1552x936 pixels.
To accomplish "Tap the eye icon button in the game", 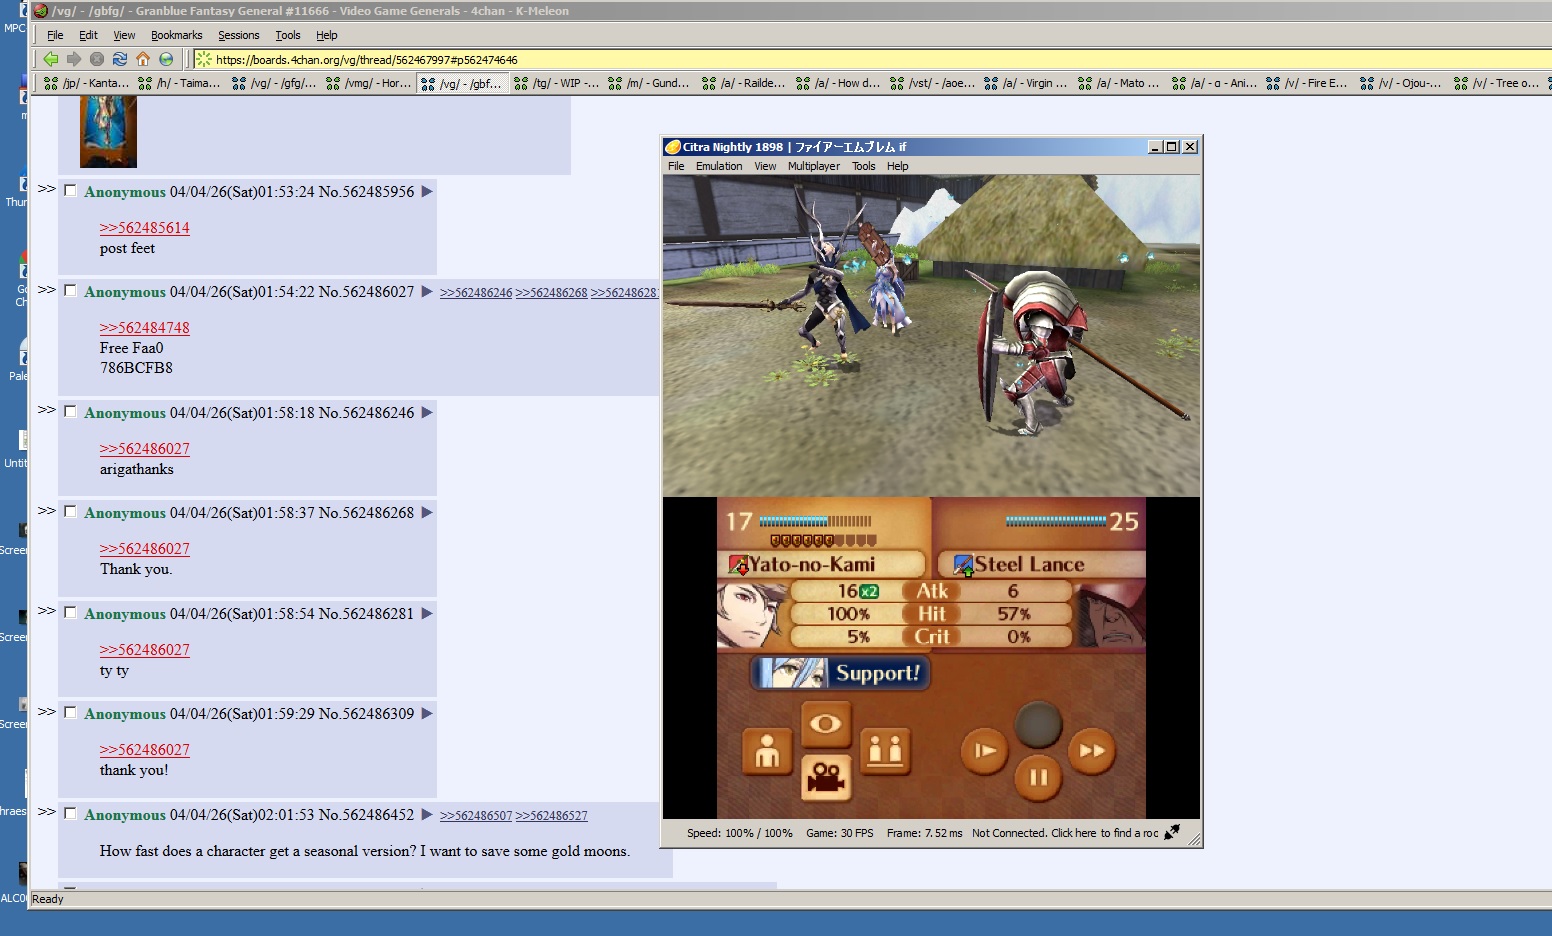I will point(825,724).
